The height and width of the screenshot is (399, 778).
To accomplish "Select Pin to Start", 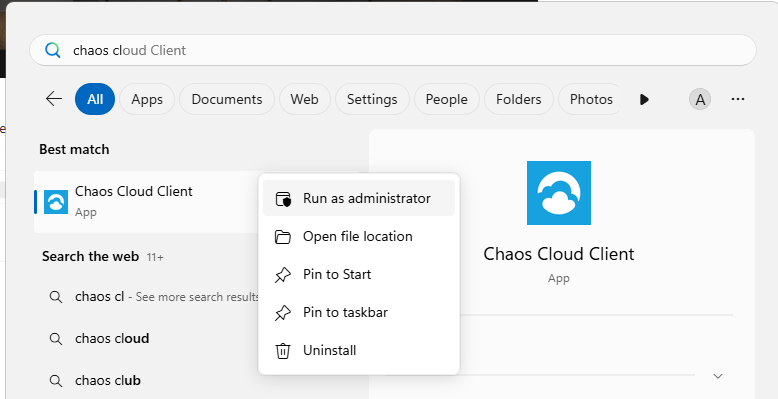I will (x=359, y=274).
